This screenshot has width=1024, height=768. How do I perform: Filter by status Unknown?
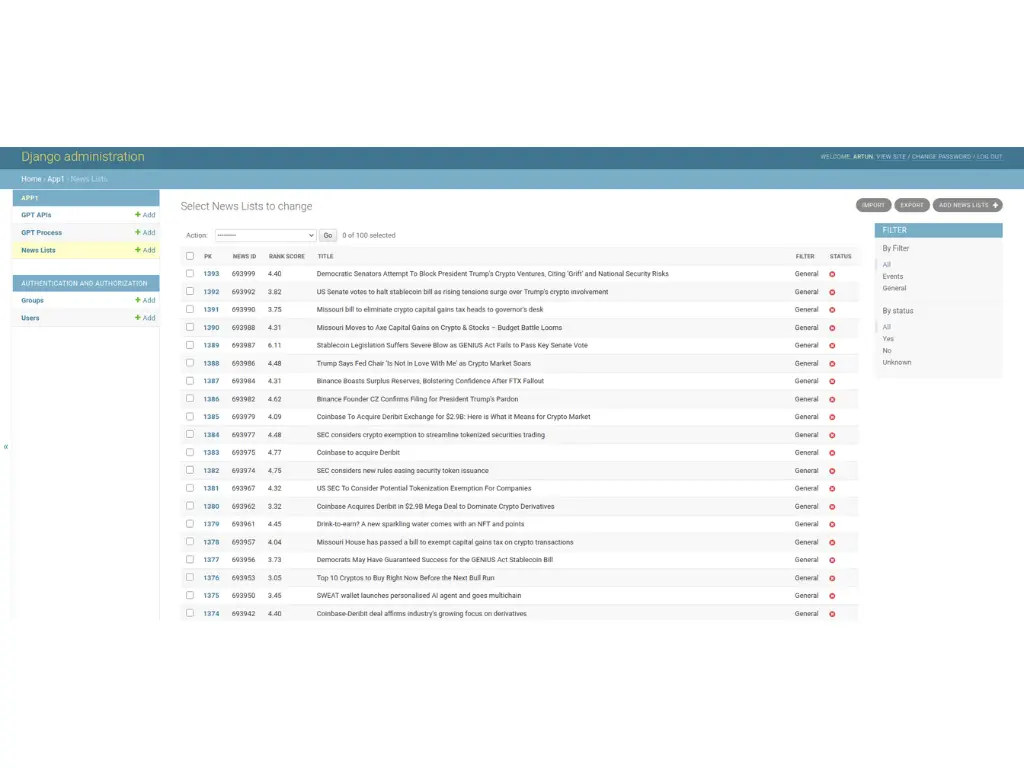coord(896,363)
